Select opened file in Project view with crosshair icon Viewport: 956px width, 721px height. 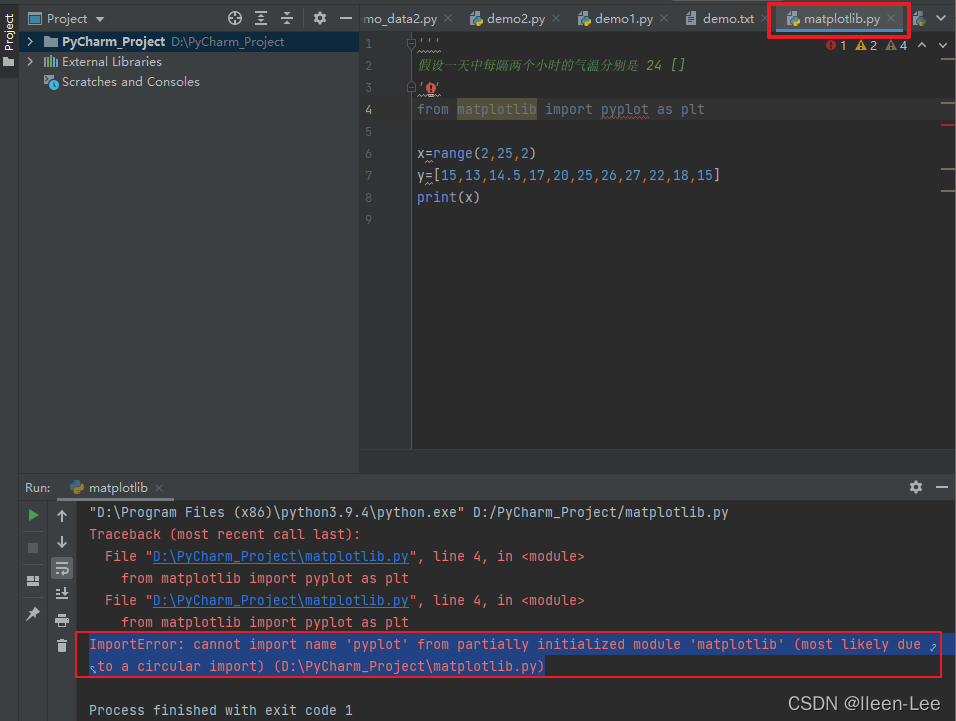234,17
